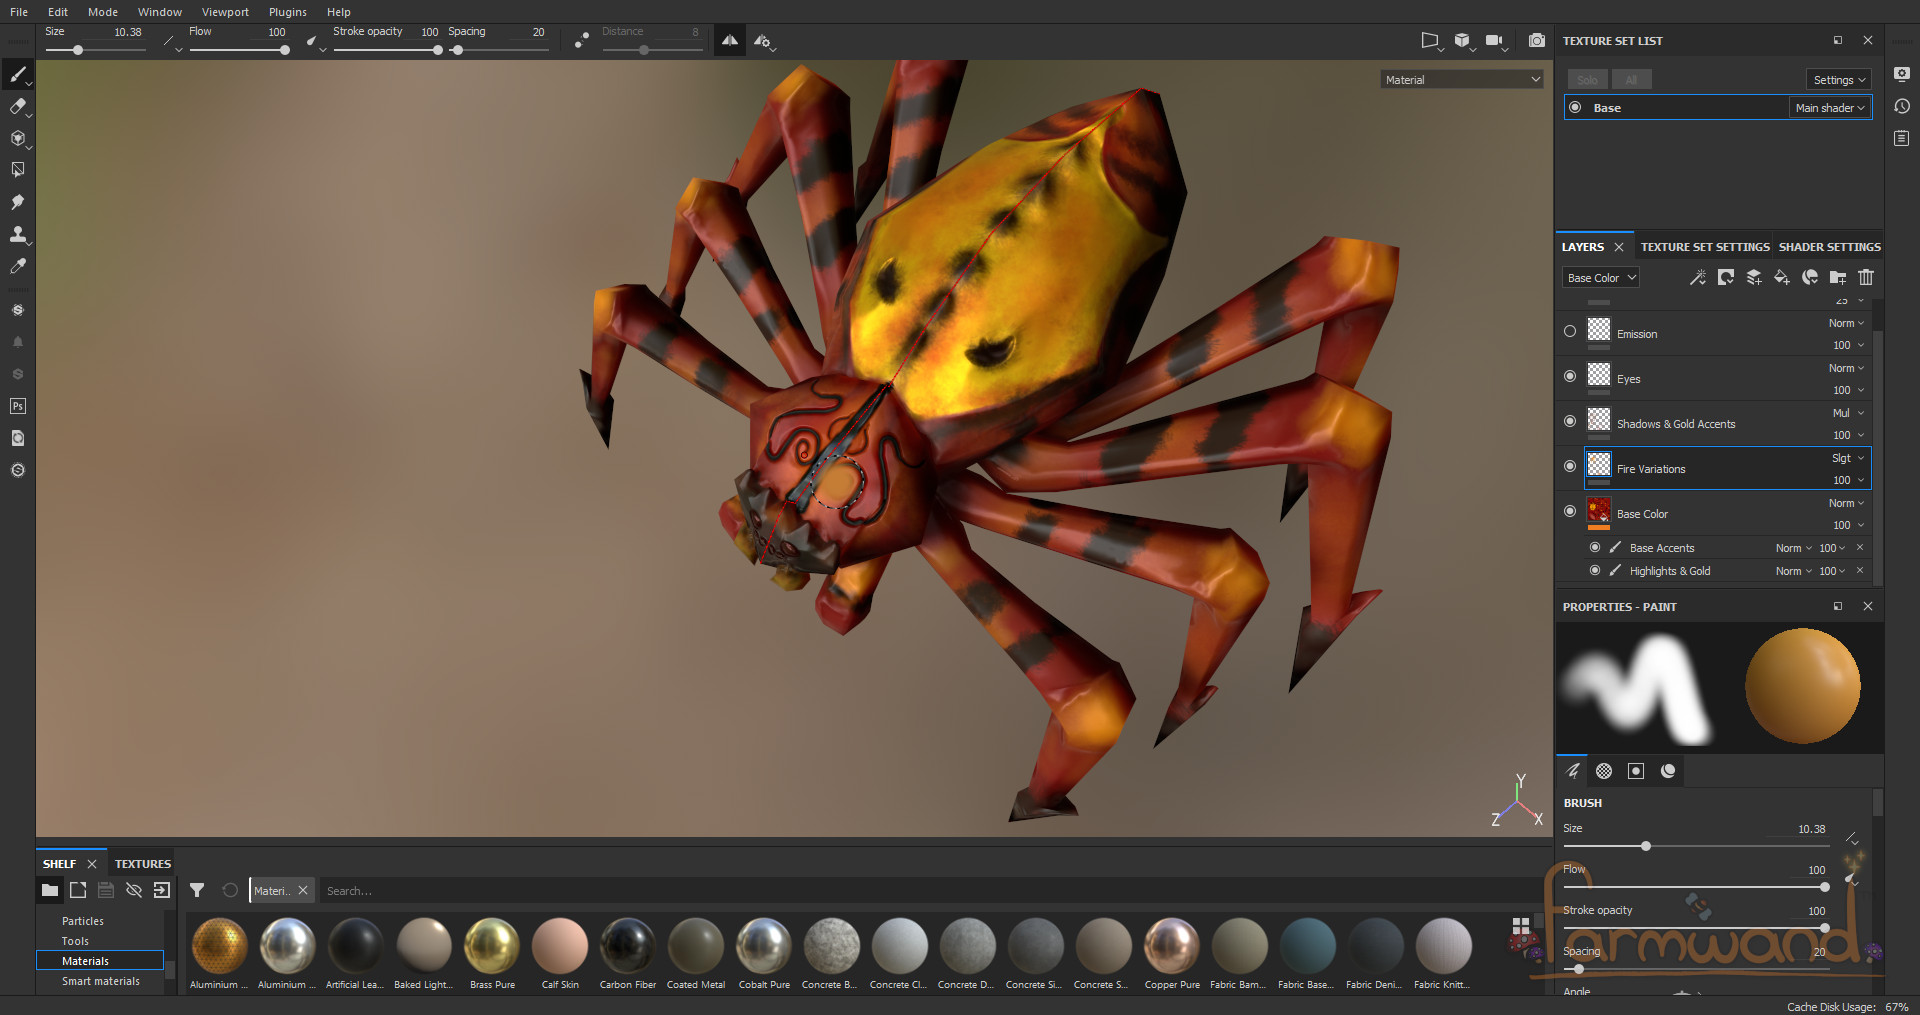Open the Log panel icon
This screenshot has height=1015, width=1920.
1902,138
